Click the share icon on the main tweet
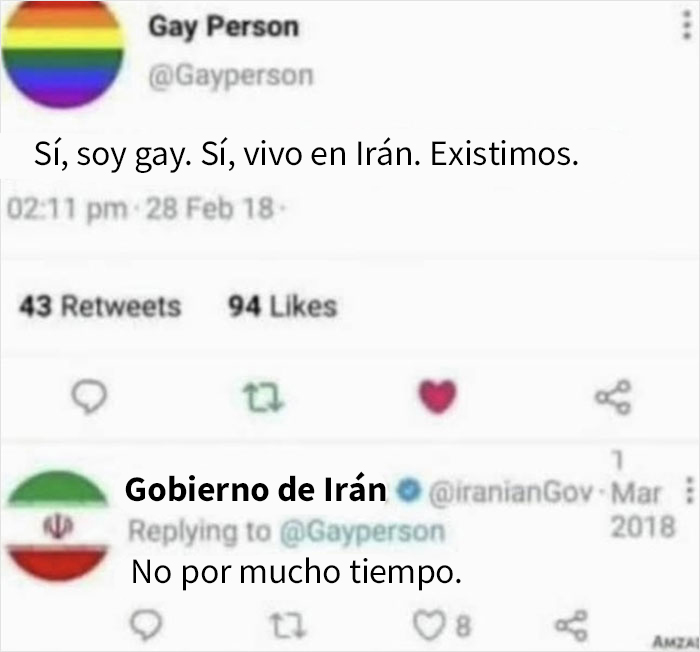Screen dimensions: 700x652 [x=613, y=397]
